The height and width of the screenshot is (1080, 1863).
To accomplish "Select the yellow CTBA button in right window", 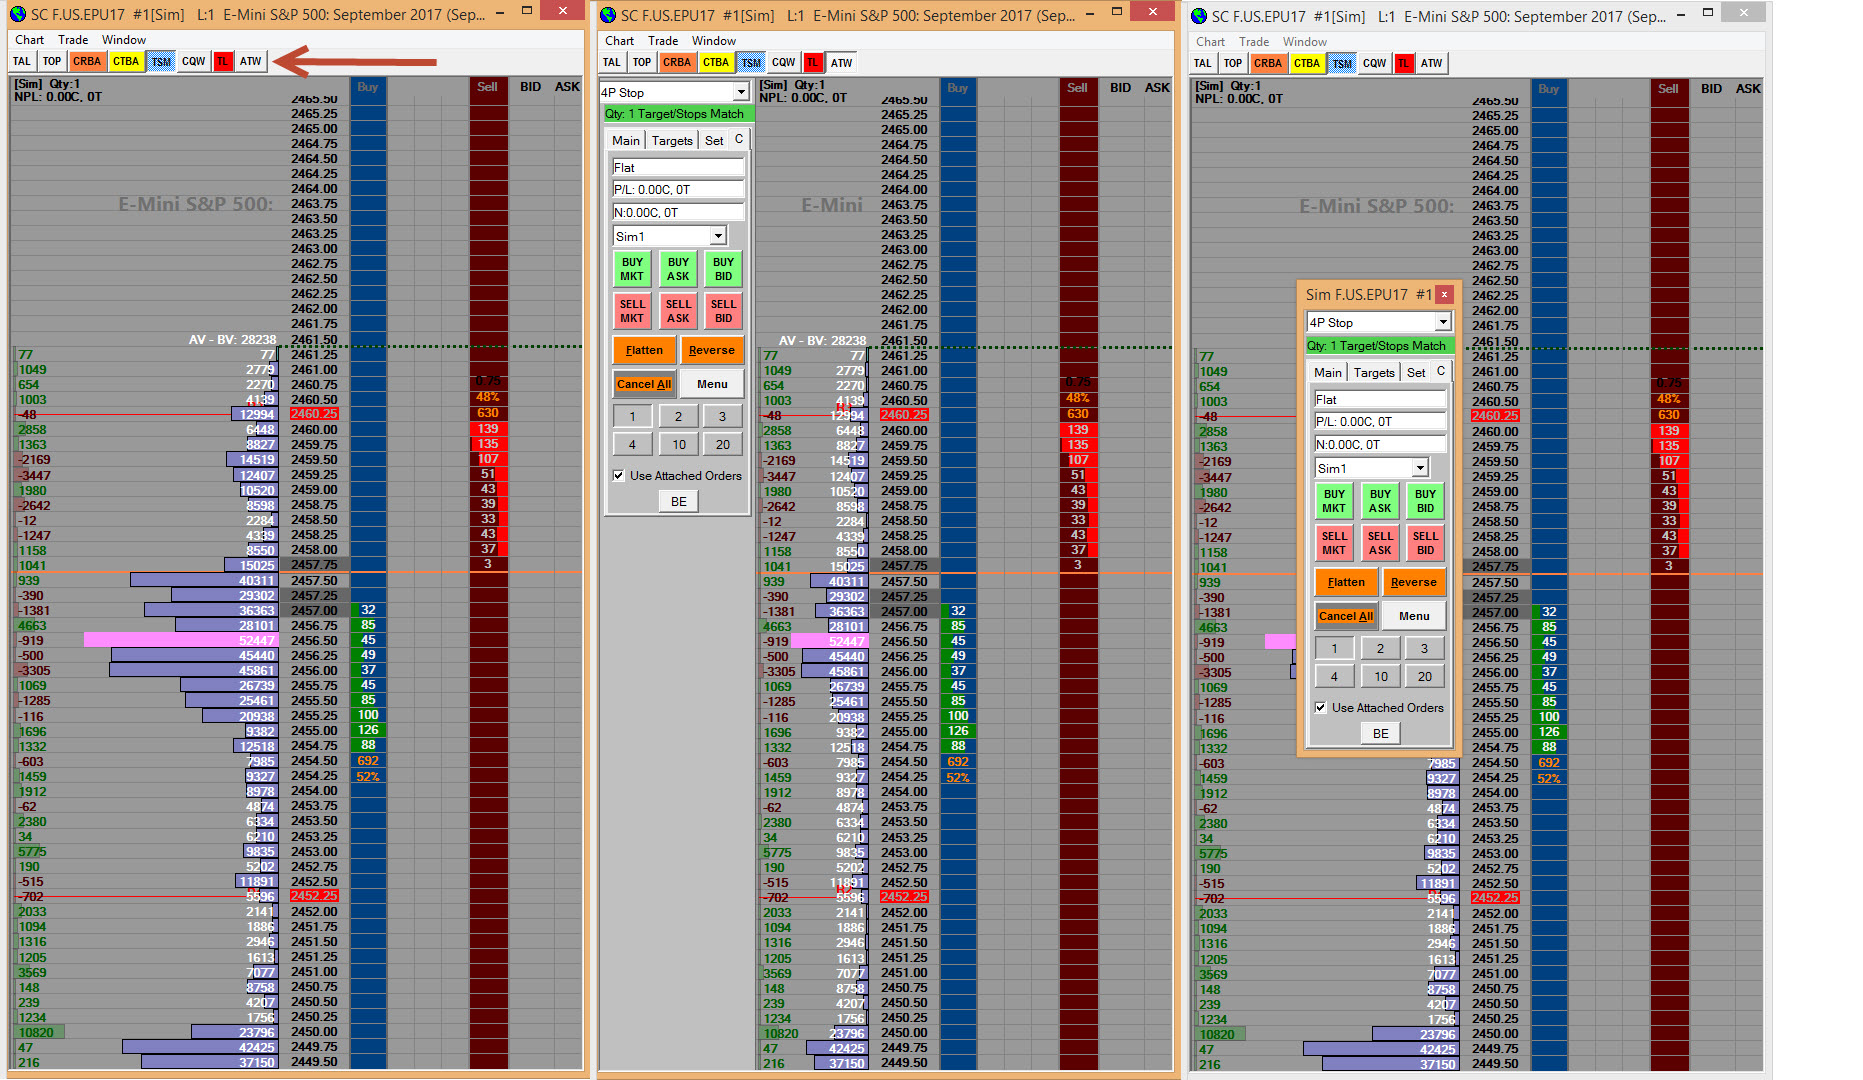I will click(x=1307, y=64).
